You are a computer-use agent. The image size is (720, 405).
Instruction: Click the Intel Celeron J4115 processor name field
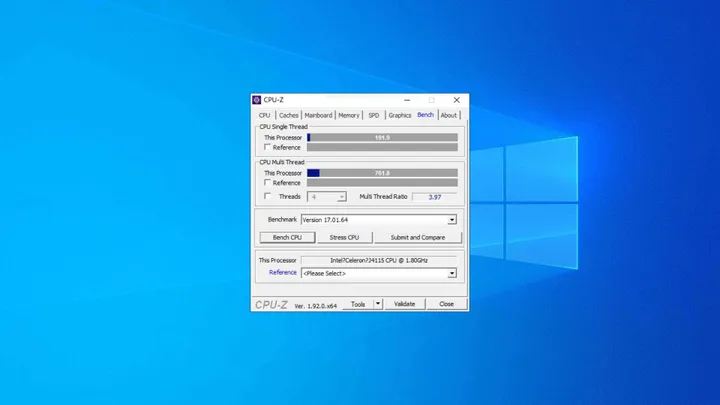point(379,260)
